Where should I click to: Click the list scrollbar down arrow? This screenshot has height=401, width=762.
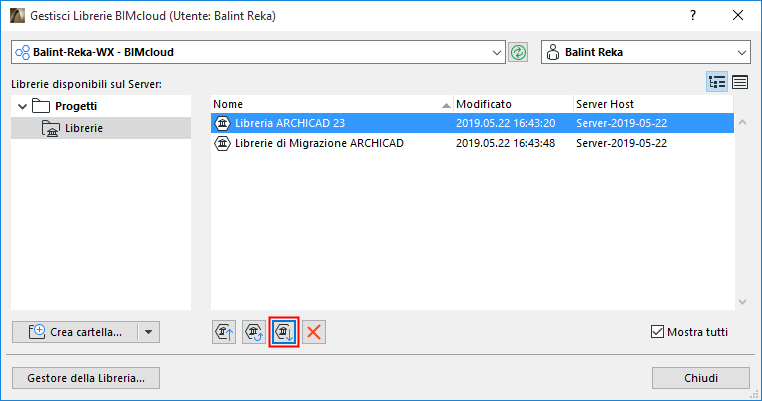pyautogui.click(x=742, y=302)
